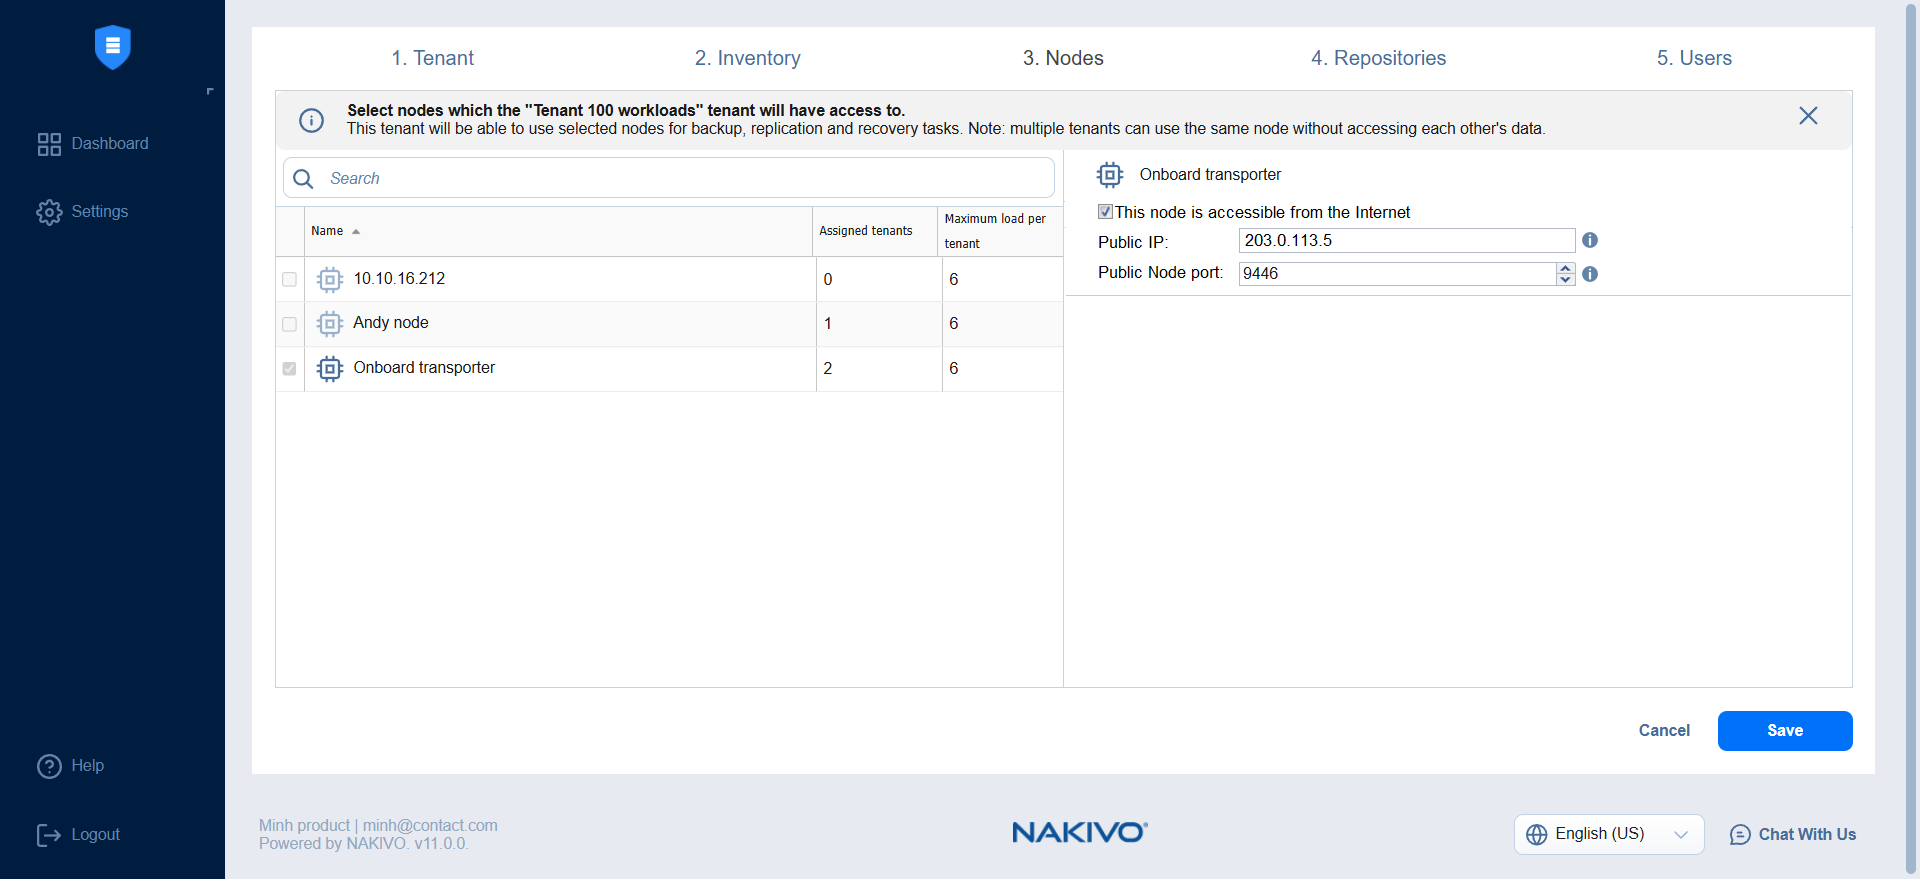The image size is (1920, 879).
Task: Click the Public IP info icon
Action: 1590,240
